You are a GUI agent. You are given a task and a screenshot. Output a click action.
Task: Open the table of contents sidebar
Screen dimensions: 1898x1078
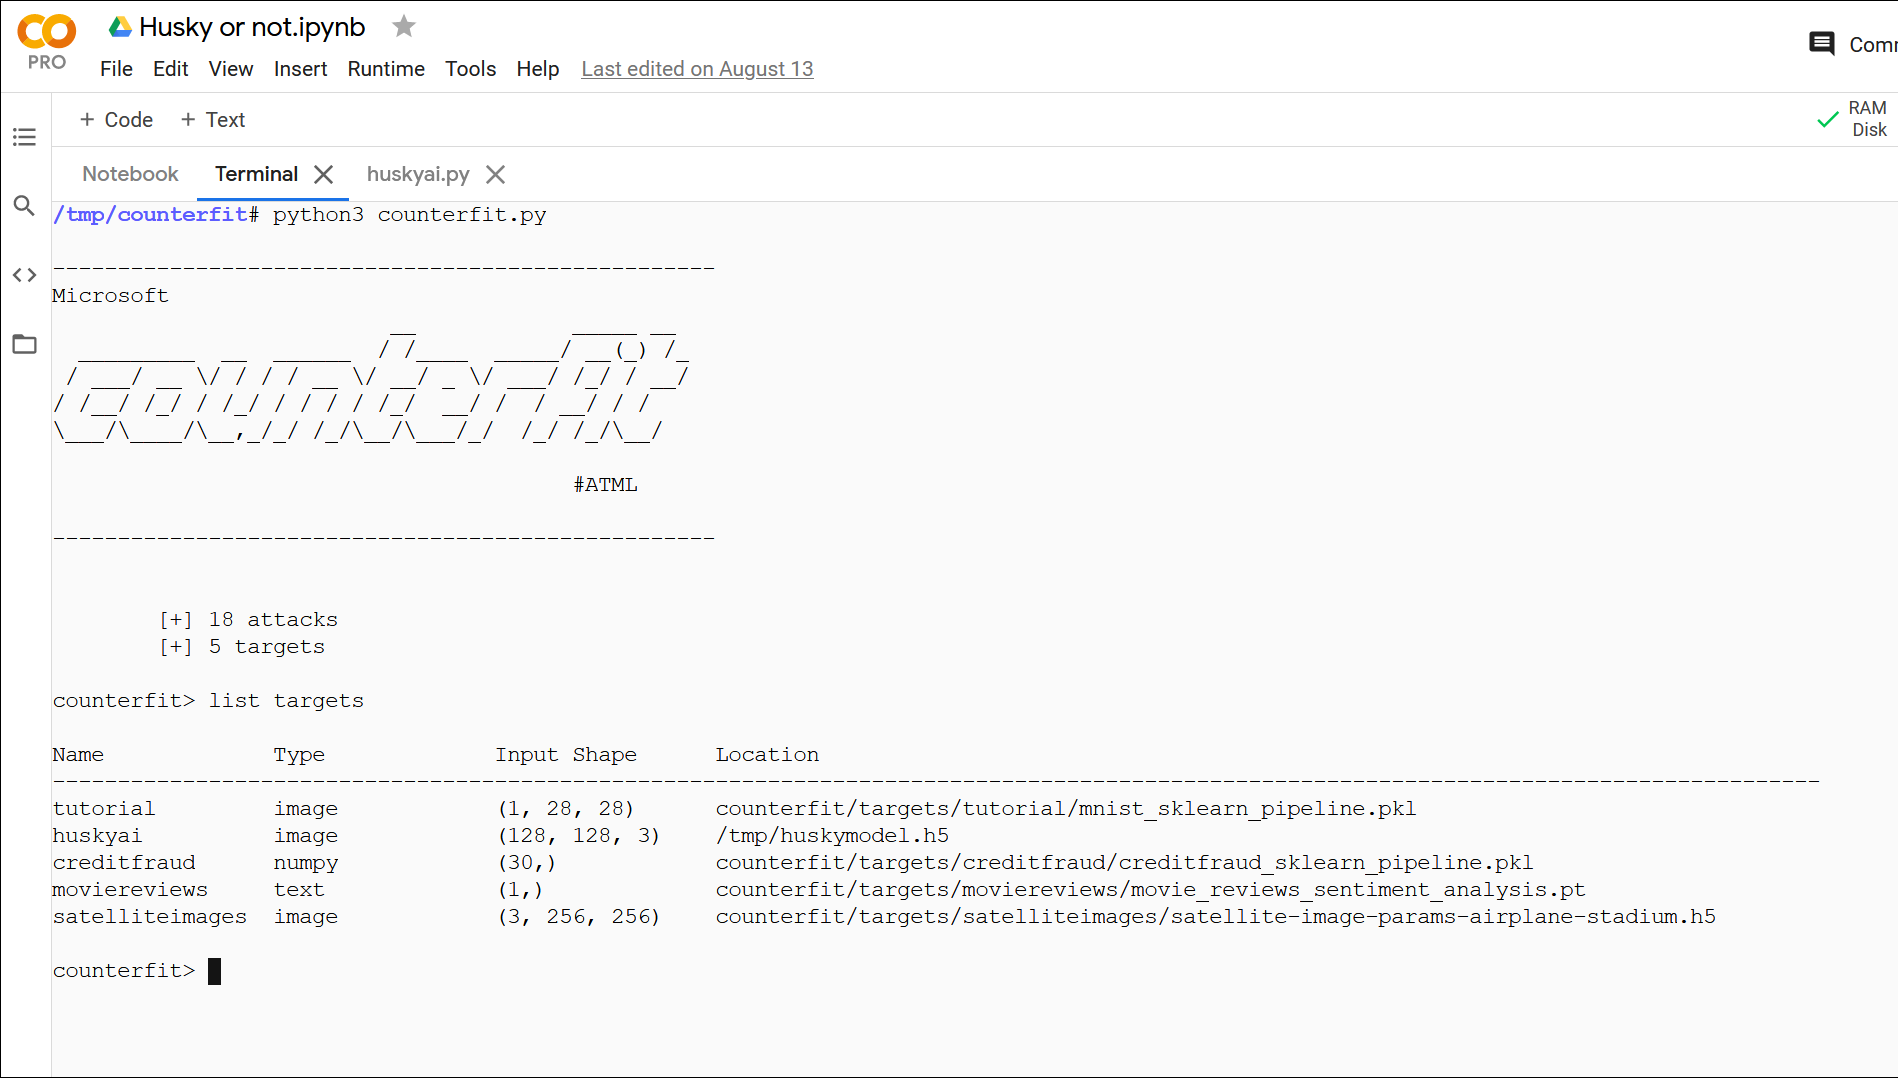24,137
